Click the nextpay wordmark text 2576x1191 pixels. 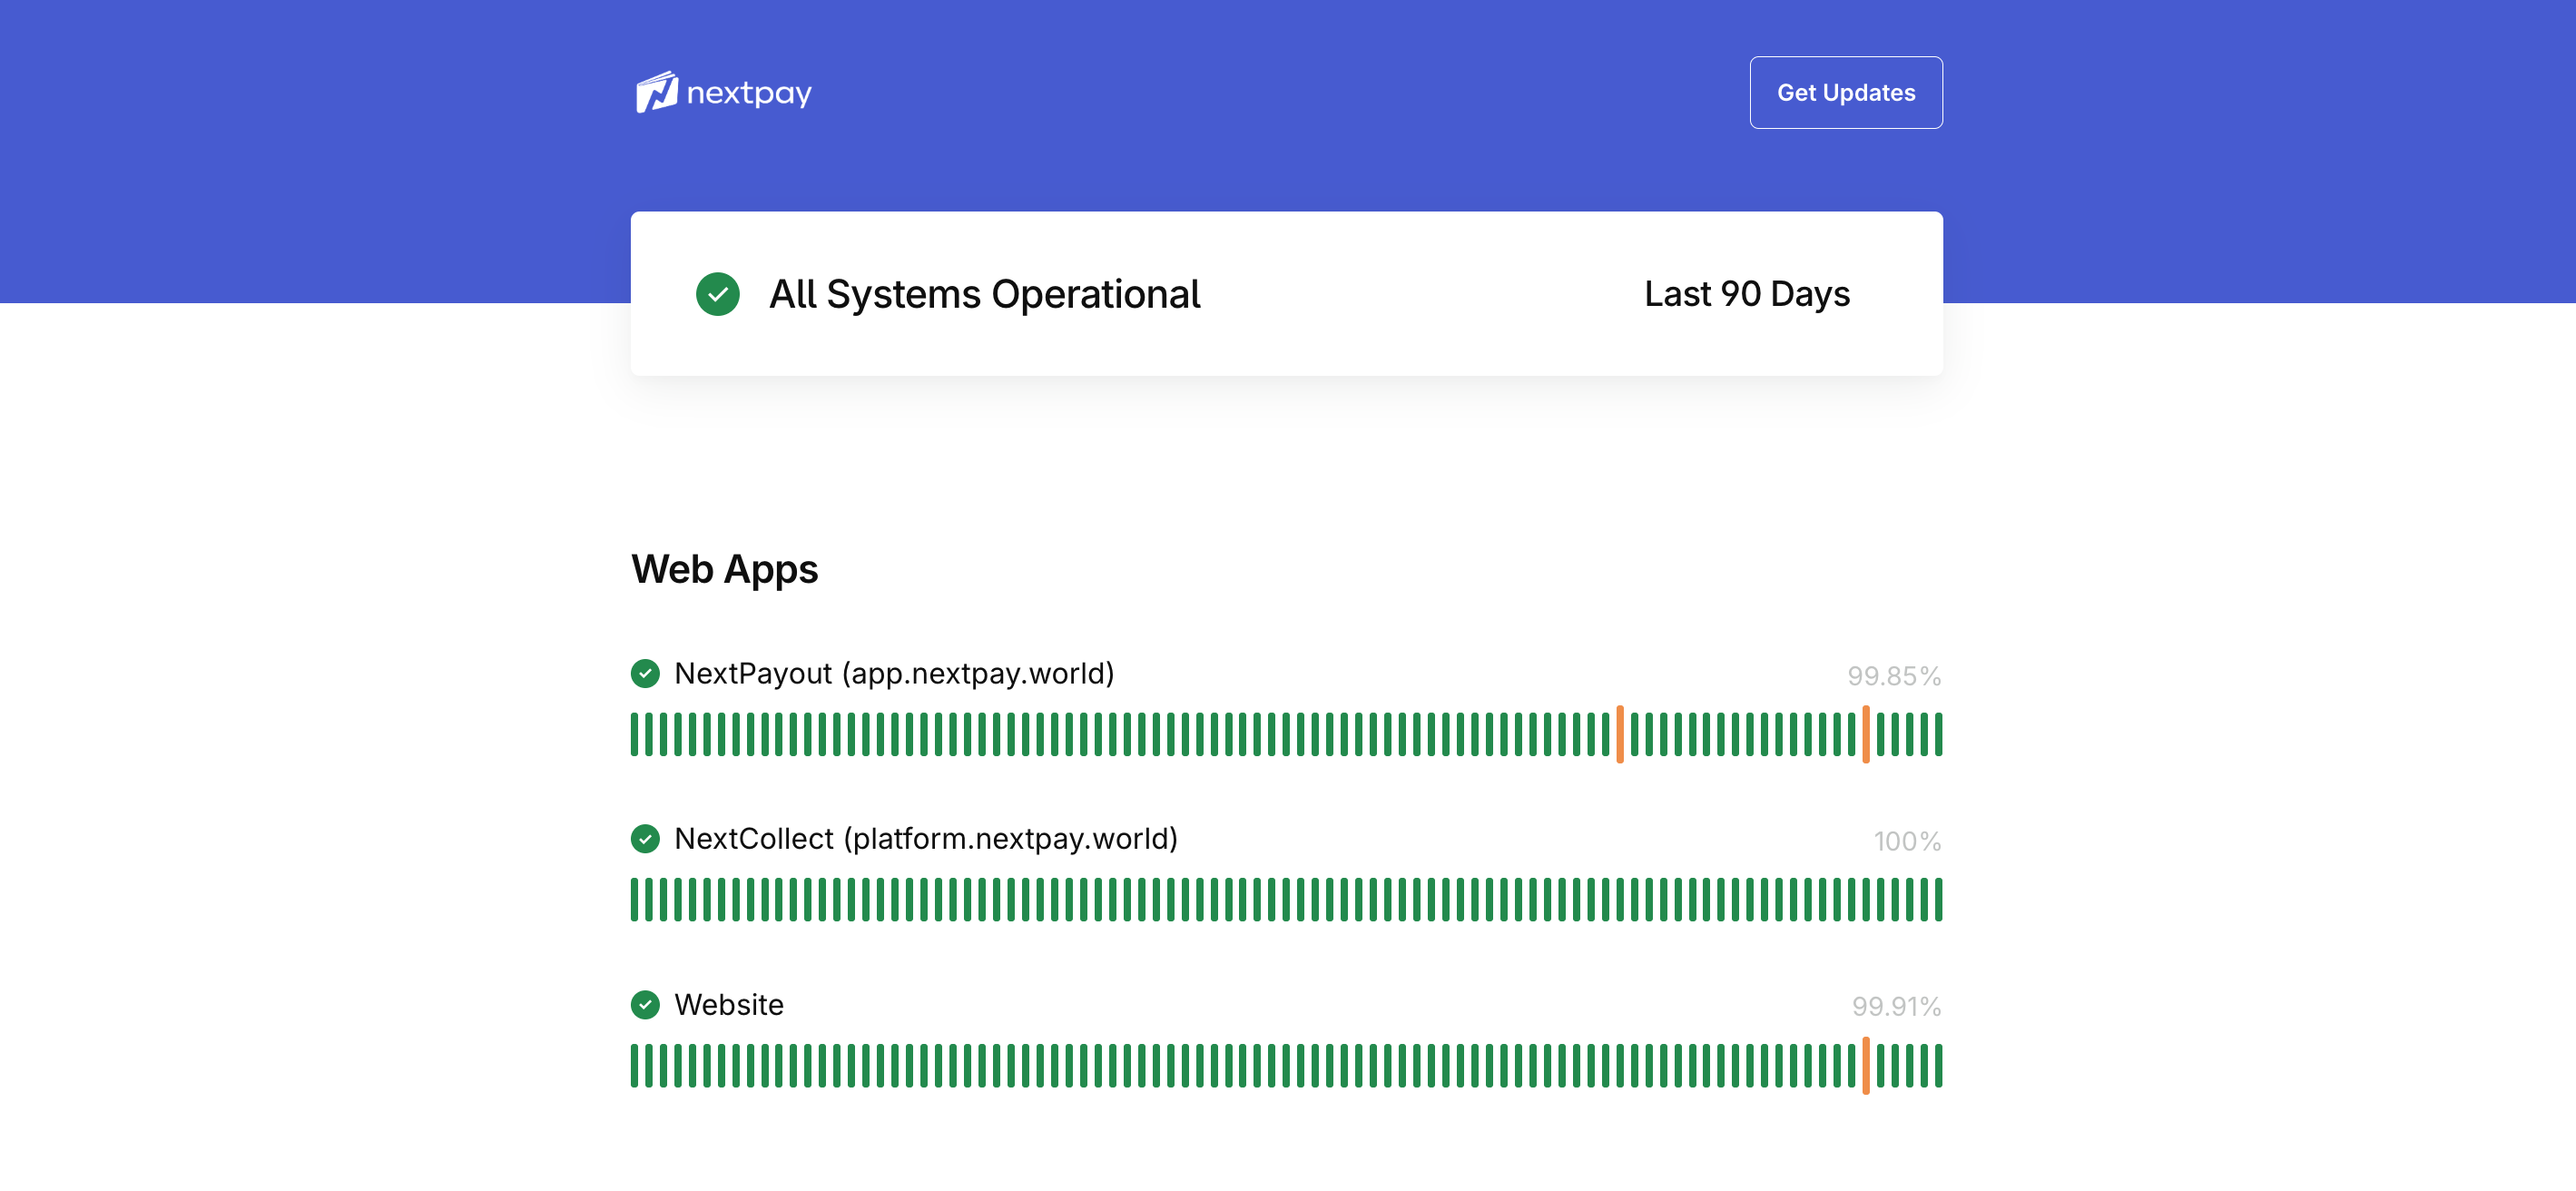pos(749,93)
